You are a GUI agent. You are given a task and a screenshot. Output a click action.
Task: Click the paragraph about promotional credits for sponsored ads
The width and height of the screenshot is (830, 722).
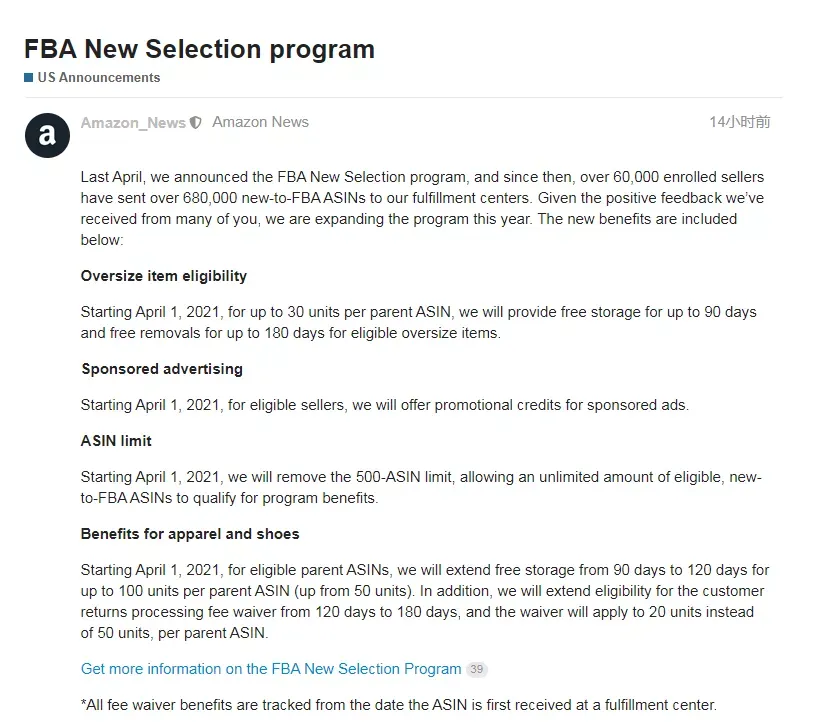click(385, 405)
